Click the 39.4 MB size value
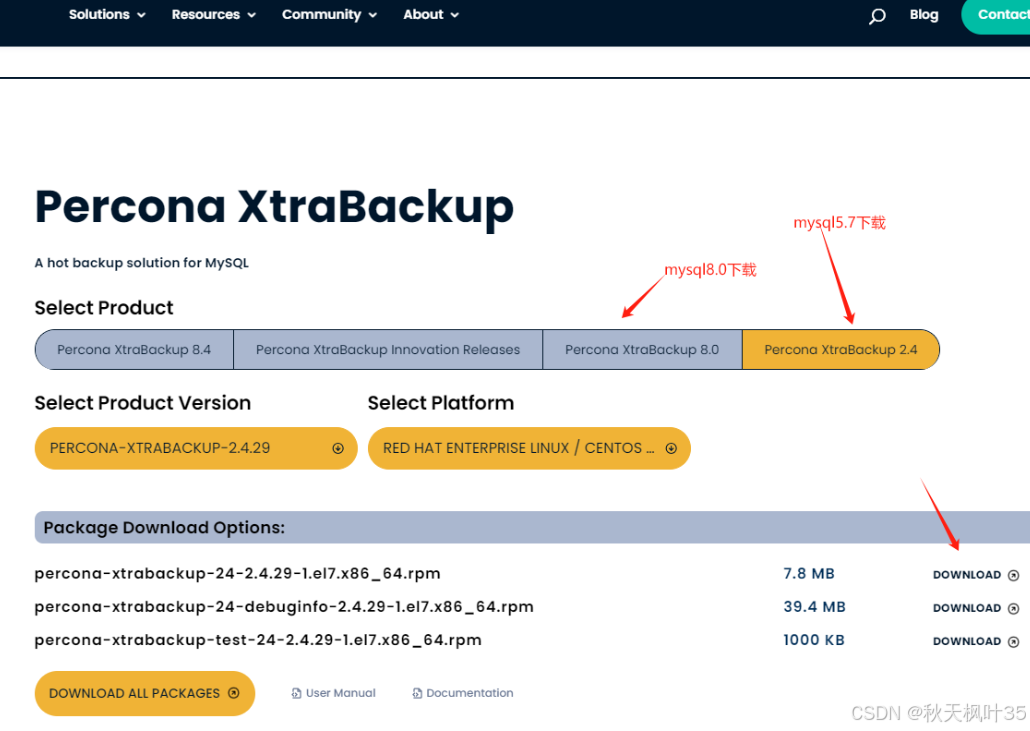Screen dimensions: 1030x731 pyautogui.click(x=814, y=608)
